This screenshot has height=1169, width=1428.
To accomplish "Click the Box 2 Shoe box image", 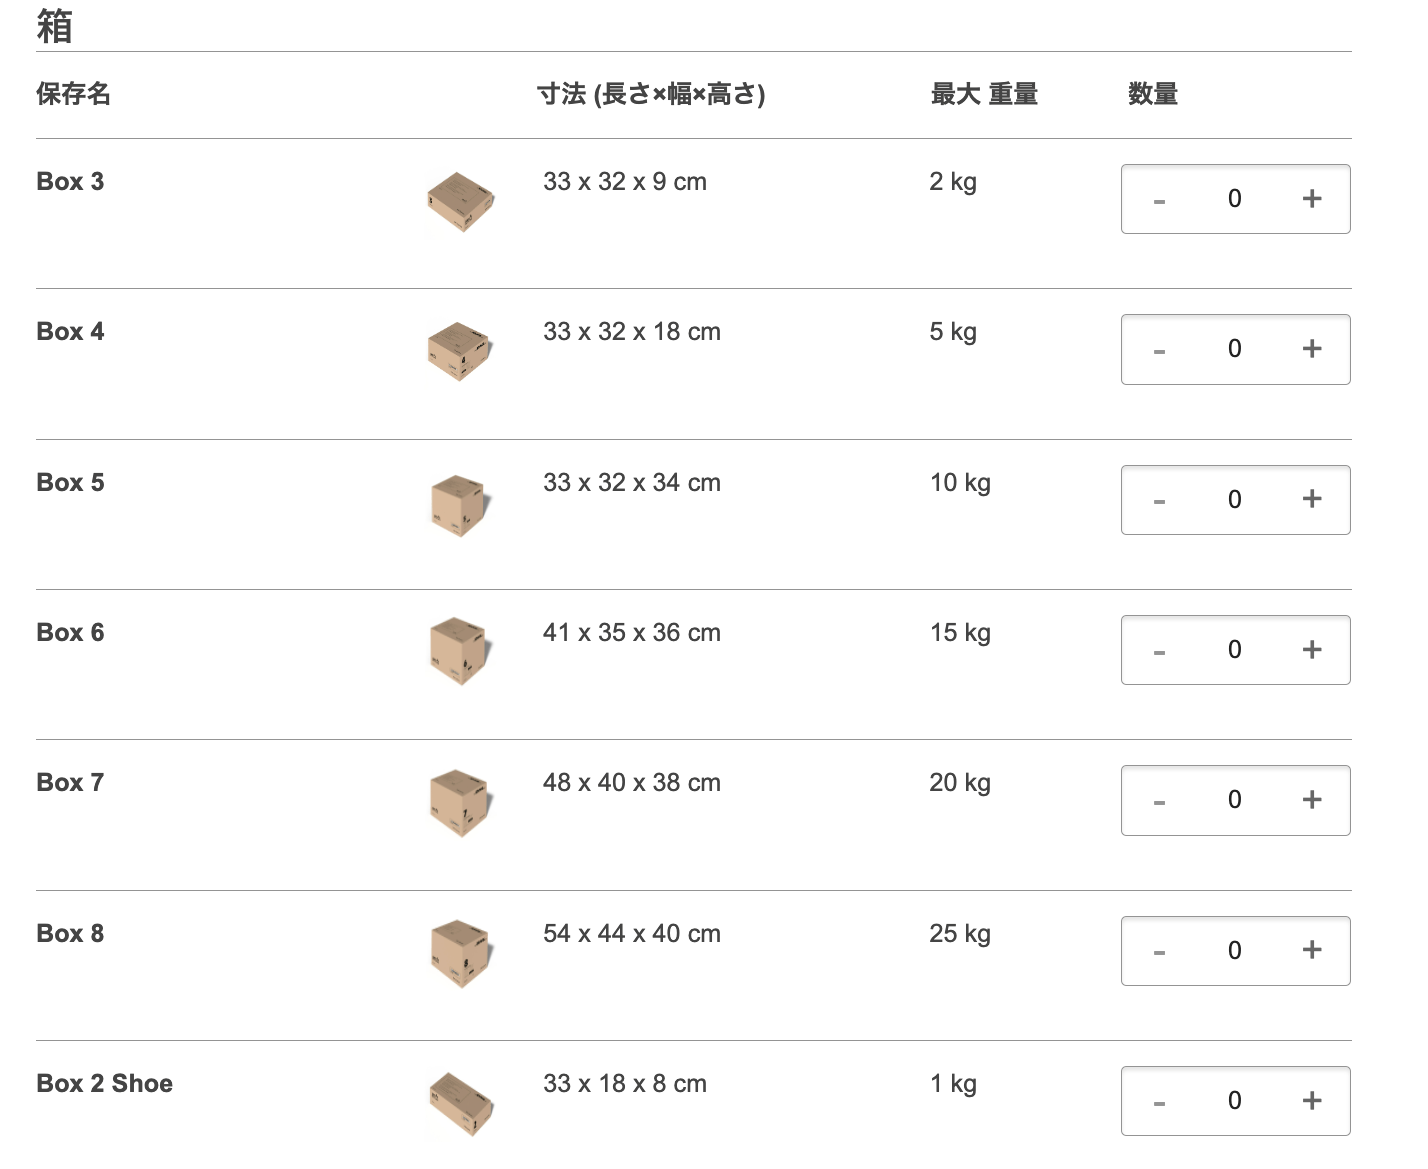I will coord(460,1103).
